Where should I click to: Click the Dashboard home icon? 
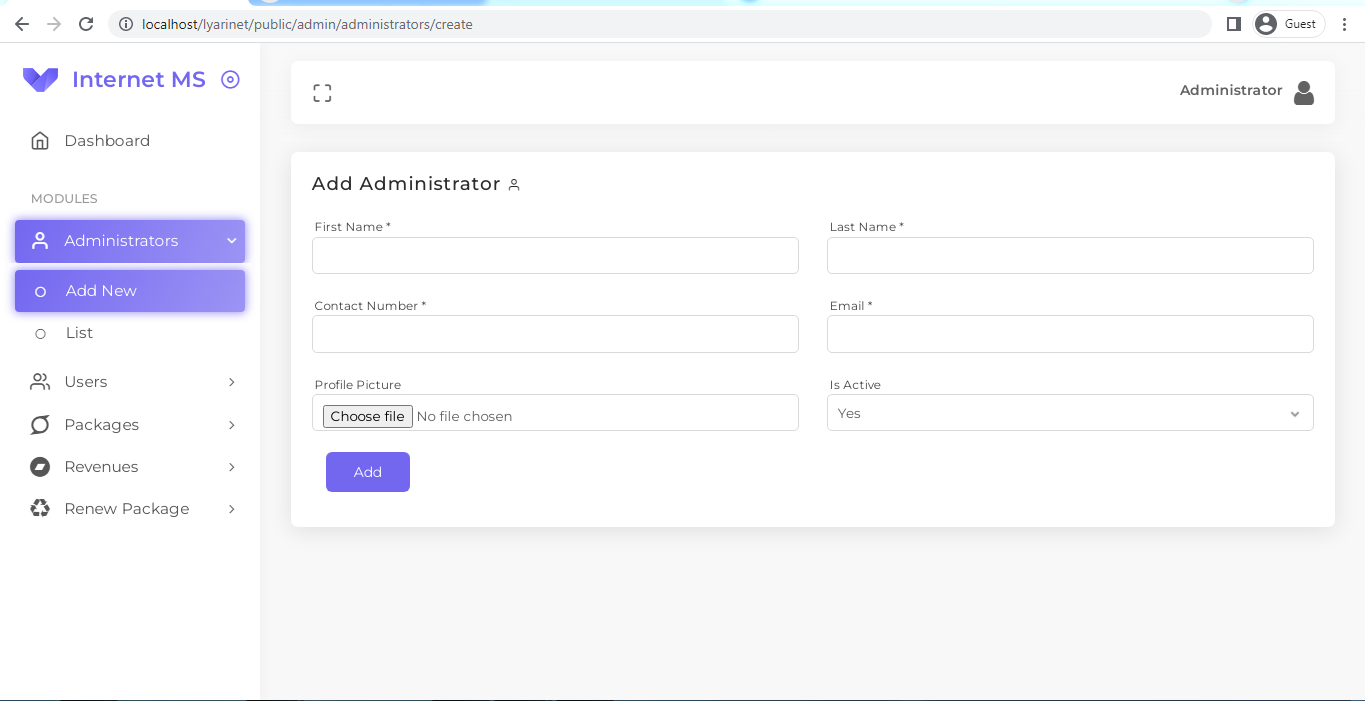tap(40, 140)
